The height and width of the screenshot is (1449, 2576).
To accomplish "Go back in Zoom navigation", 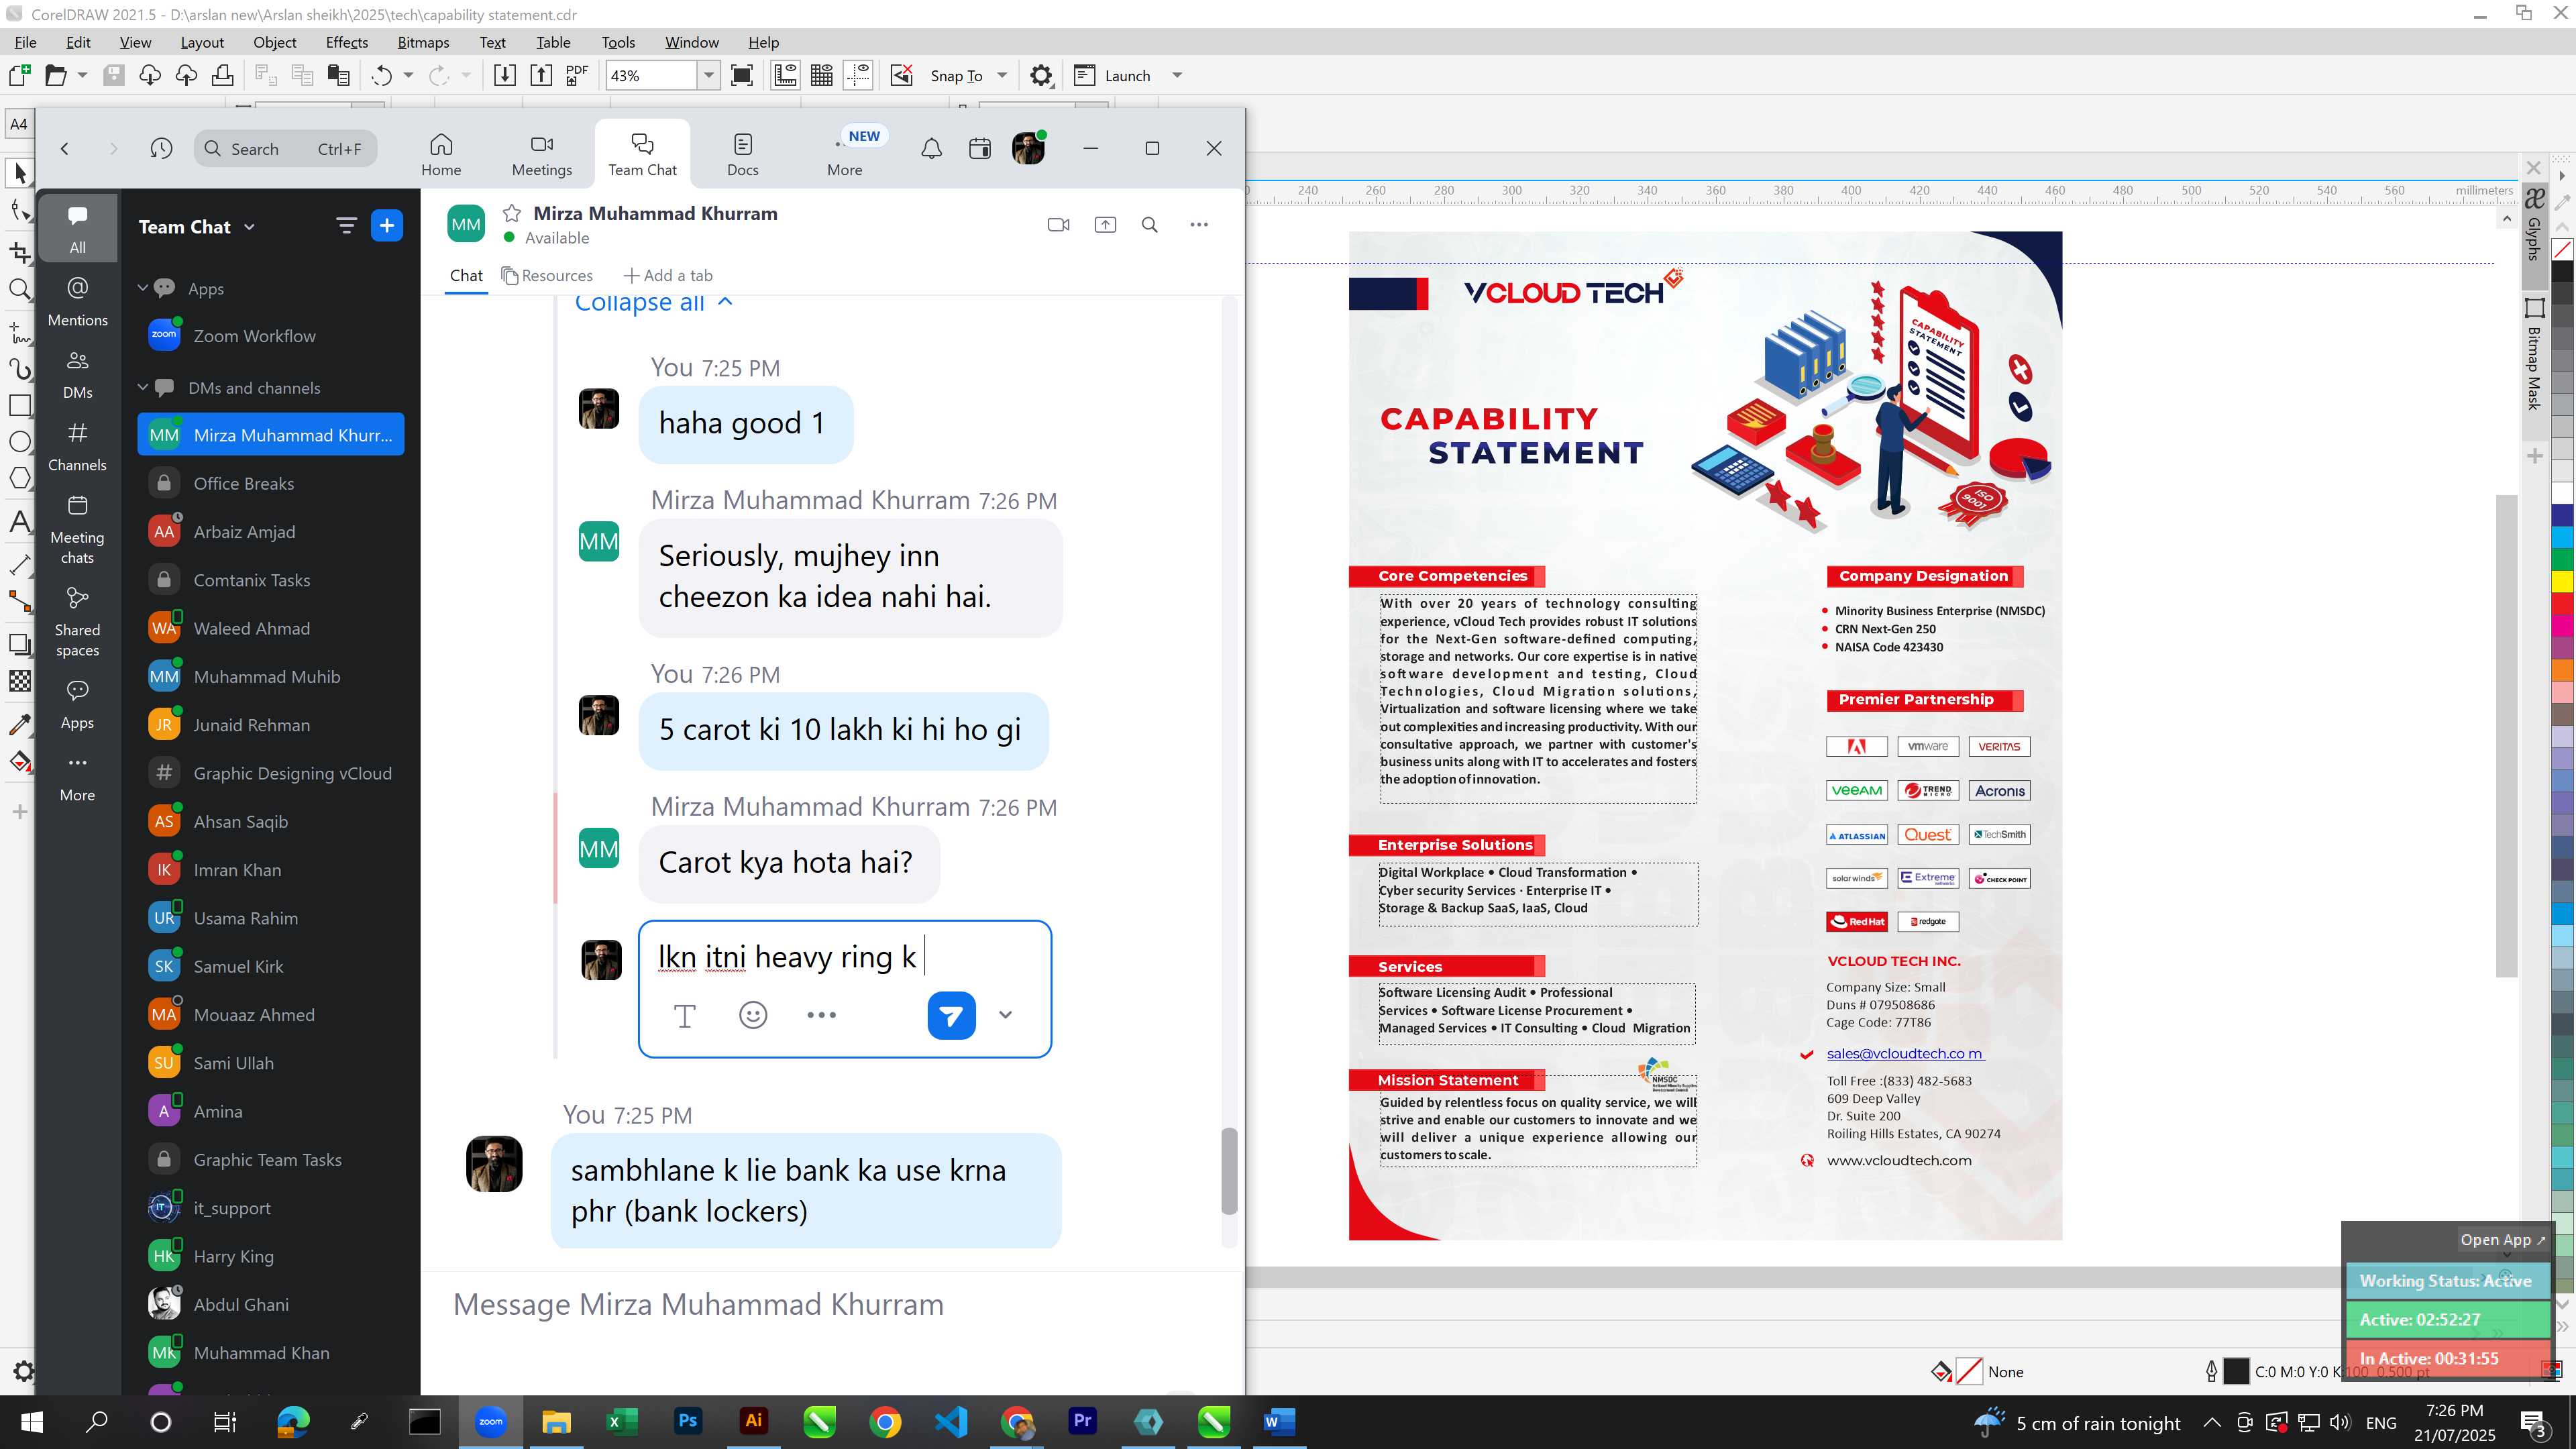I will click(65, 149).
